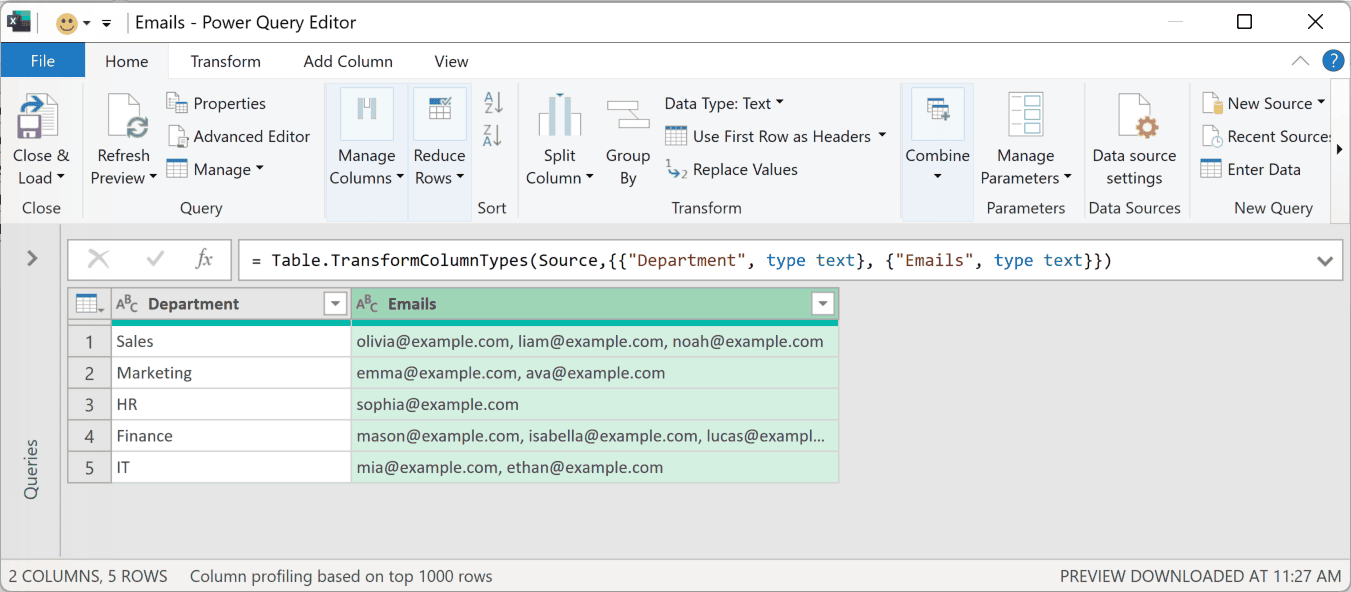Open the quick access toolbar customize arrow
Viewport: 1351px width, 592px height.
coord(106,23)
